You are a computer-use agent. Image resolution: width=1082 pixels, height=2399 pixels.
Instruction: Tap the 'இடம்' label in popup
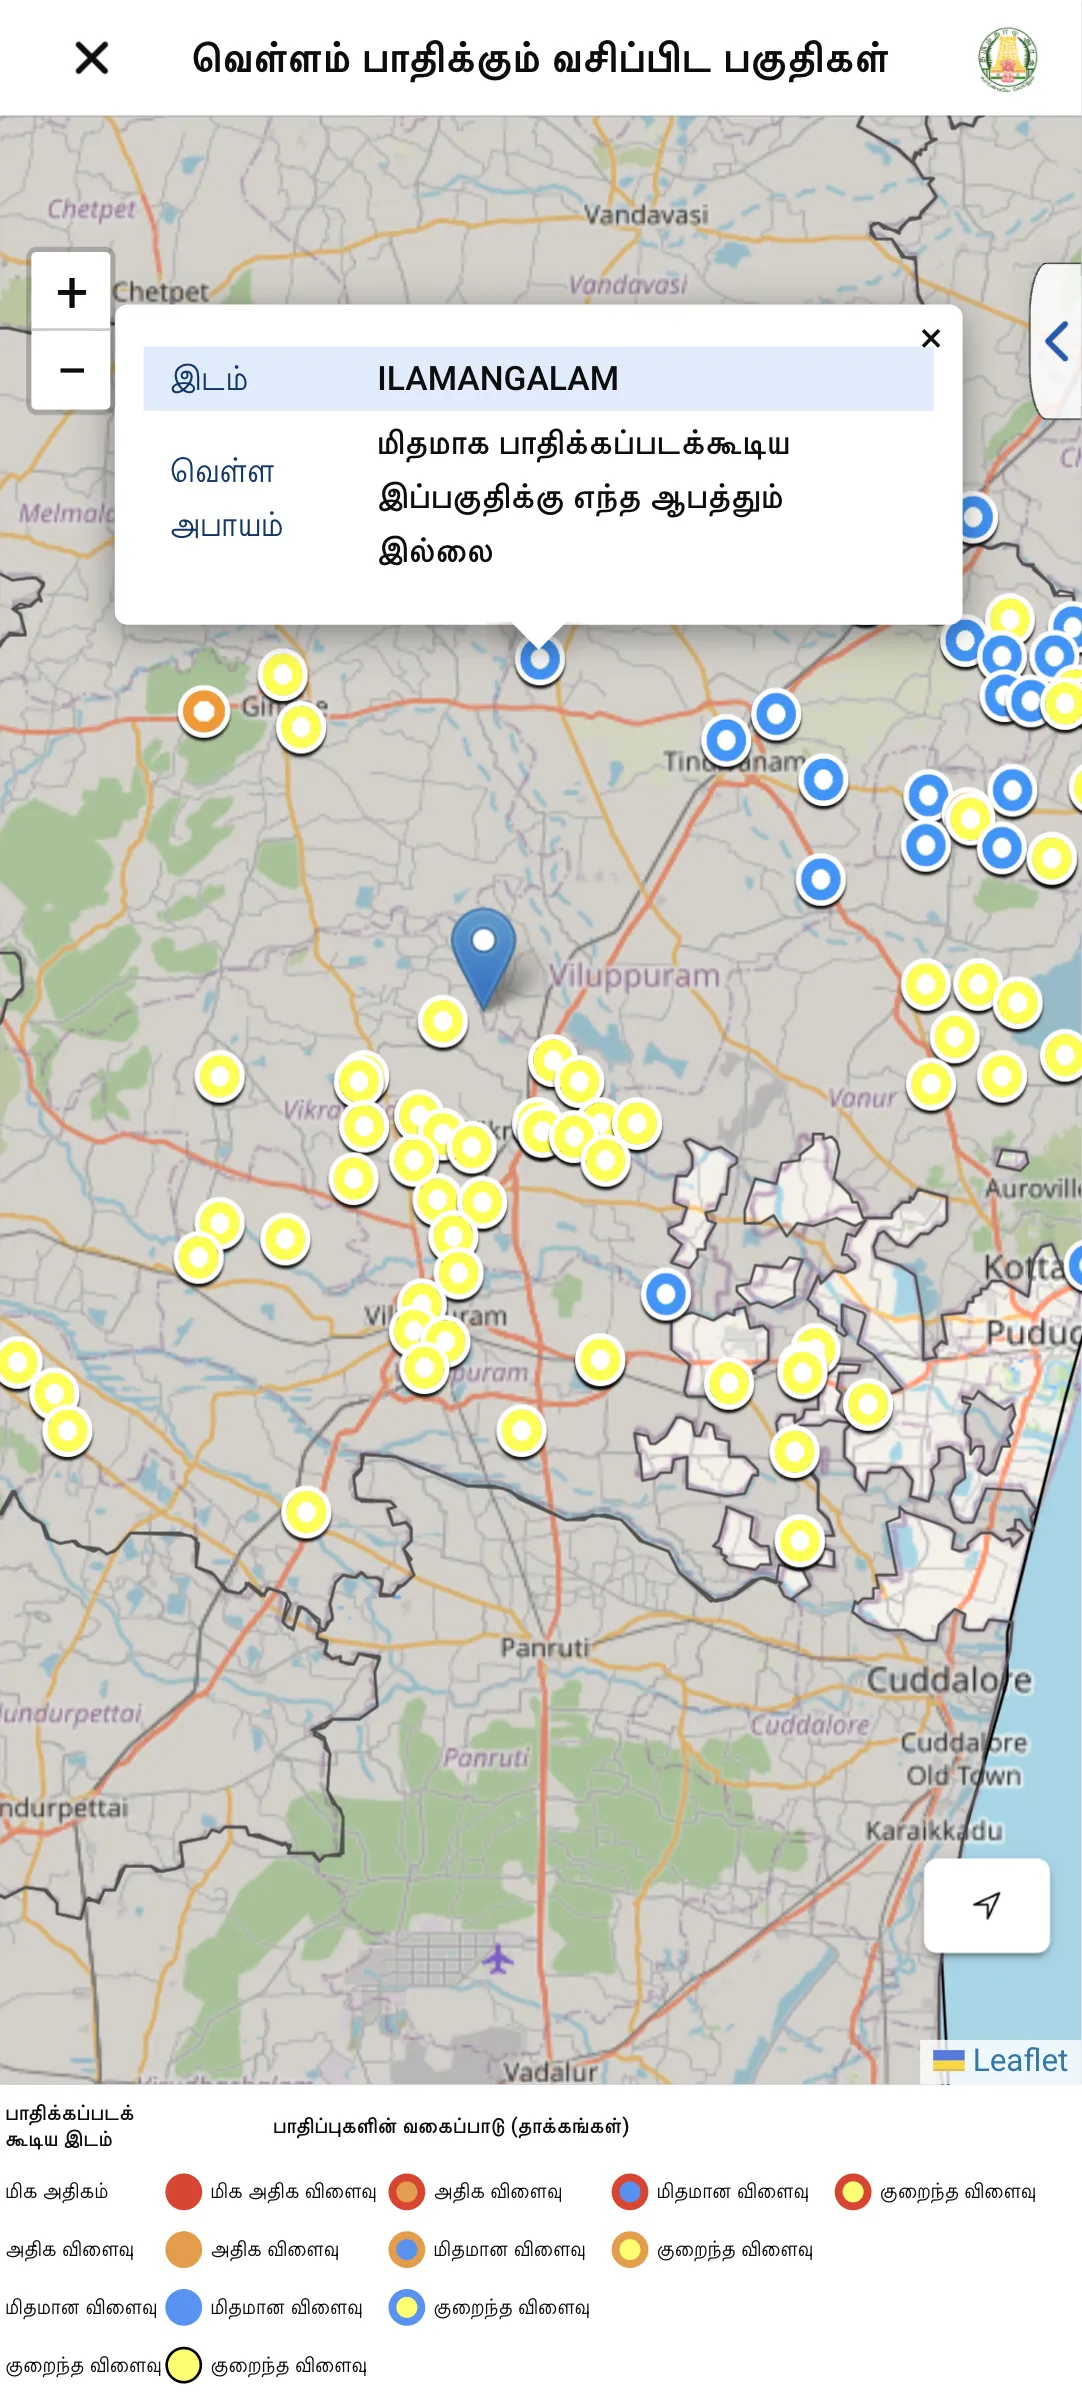(209, 380)
